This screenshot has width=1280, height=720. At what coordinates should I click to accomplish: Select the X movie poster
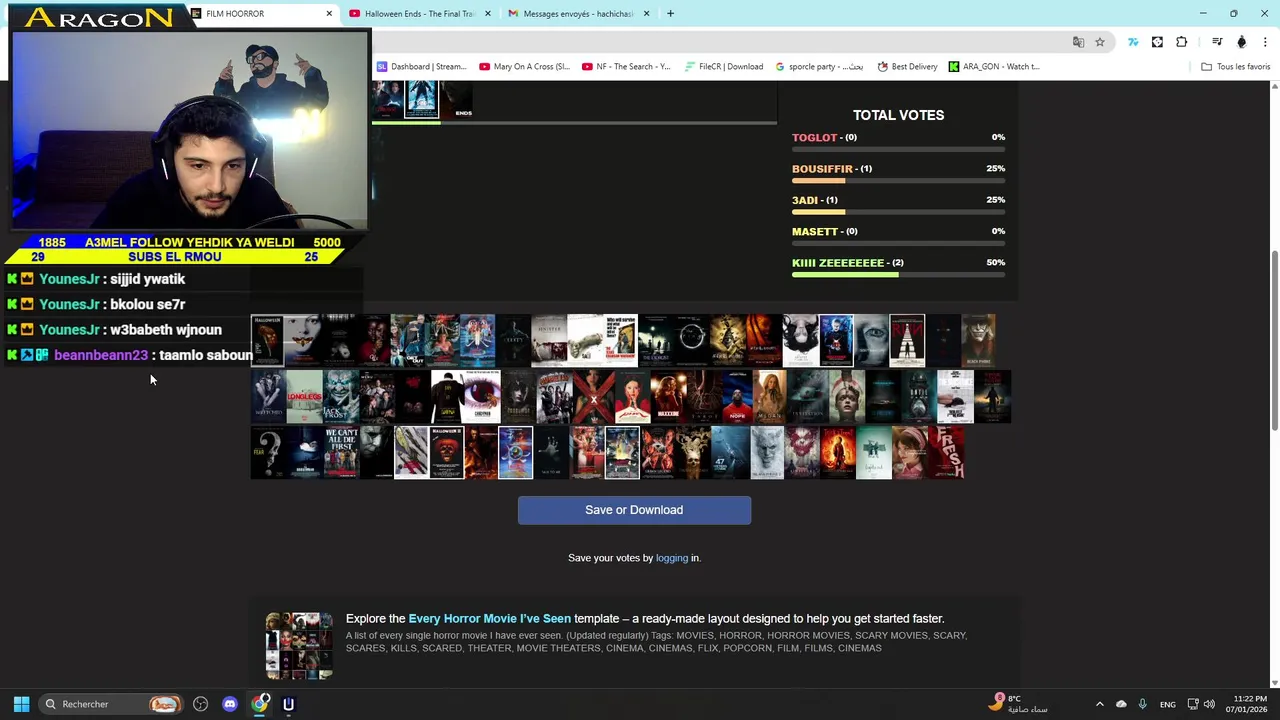click(x=593, y=397)
